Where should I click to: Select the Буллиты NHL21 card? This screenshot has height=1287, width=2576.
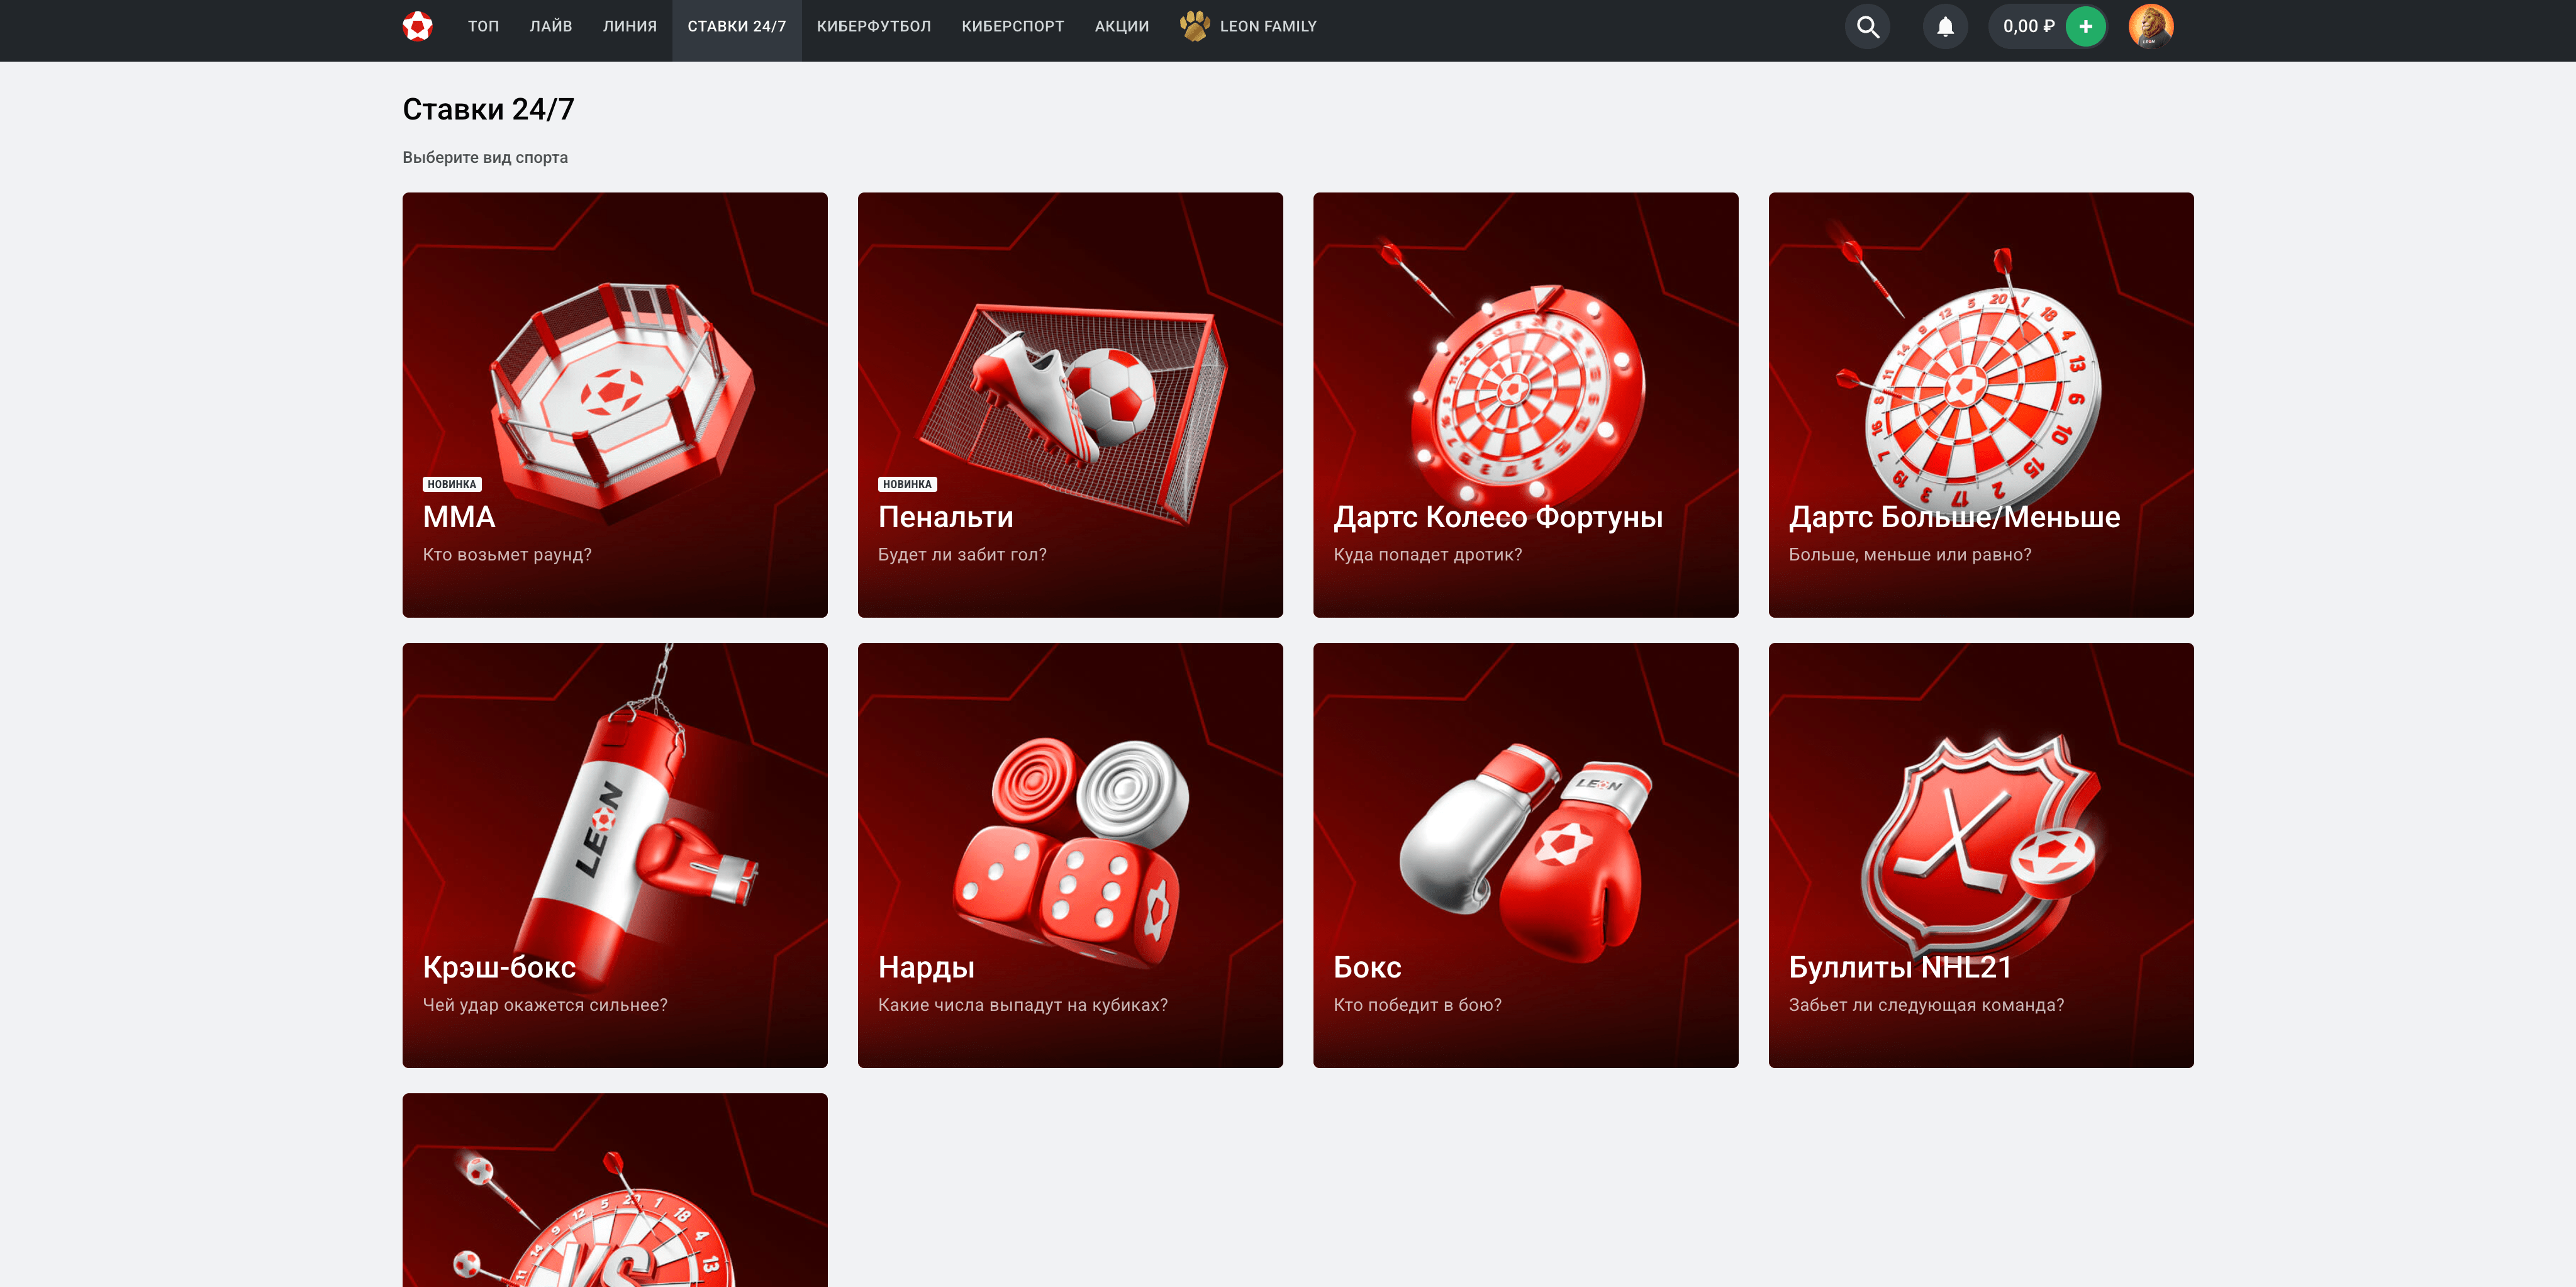[1980, 855]
